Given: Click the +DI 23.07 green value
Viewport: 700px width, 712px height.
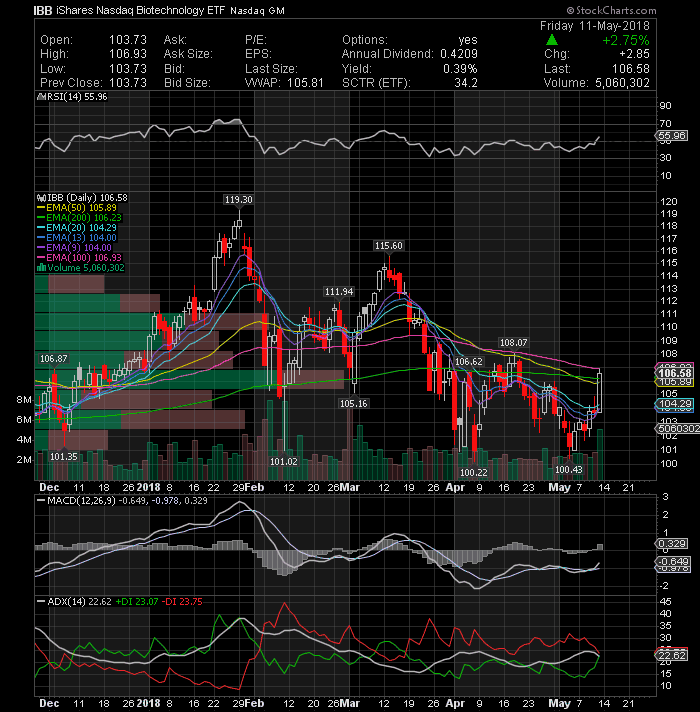Looking at the screenshot, I should (137, 602).
